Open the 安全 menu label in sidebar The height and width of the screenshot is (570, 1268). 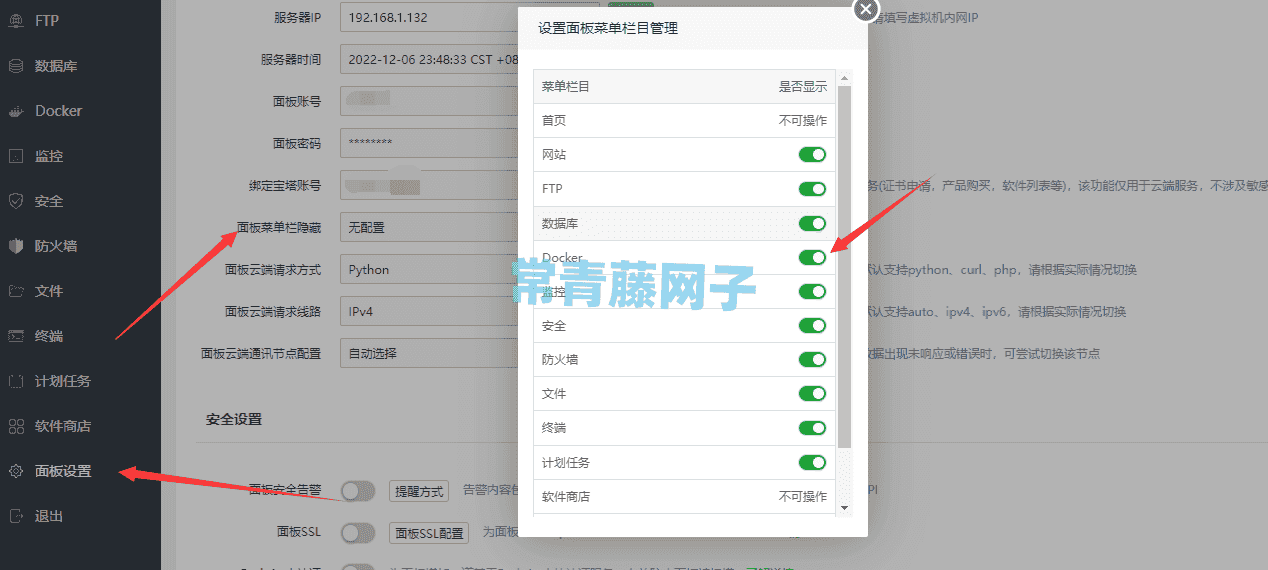tap(49, 201)
